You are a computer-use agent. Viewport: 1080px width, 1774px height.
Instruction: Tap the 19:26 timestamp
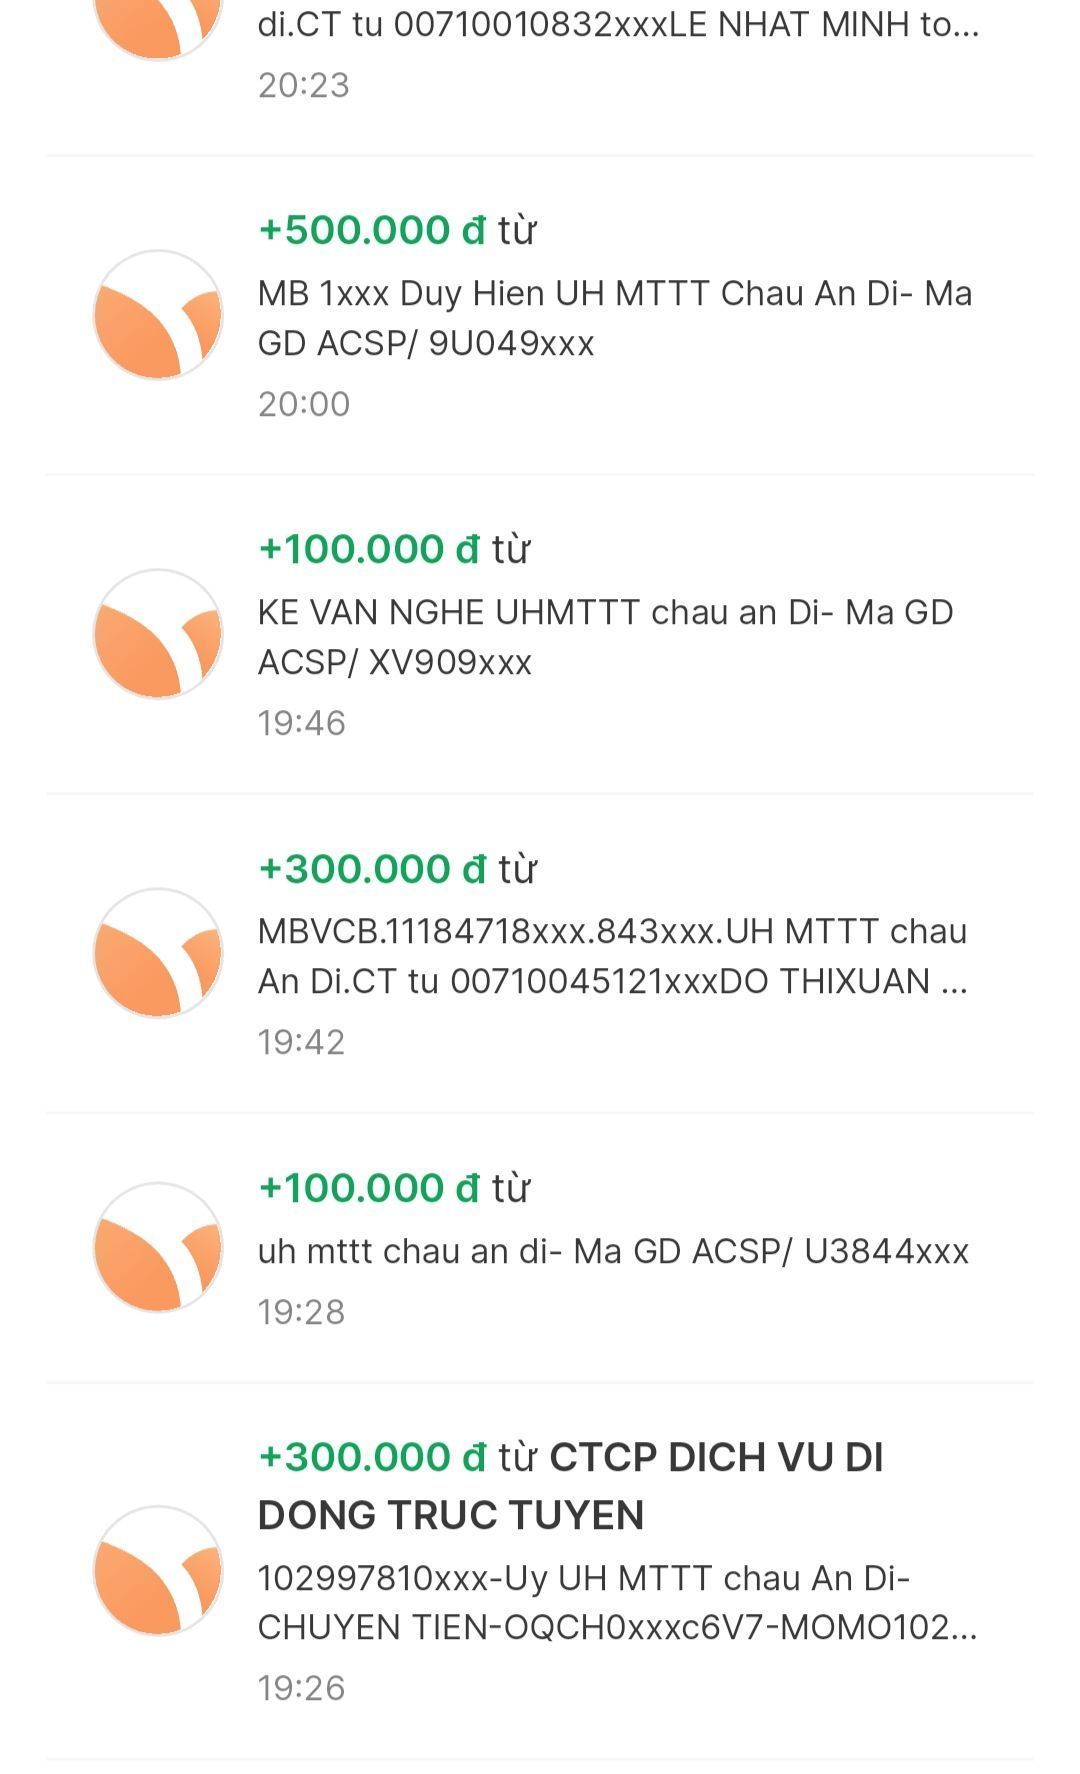302,1688
